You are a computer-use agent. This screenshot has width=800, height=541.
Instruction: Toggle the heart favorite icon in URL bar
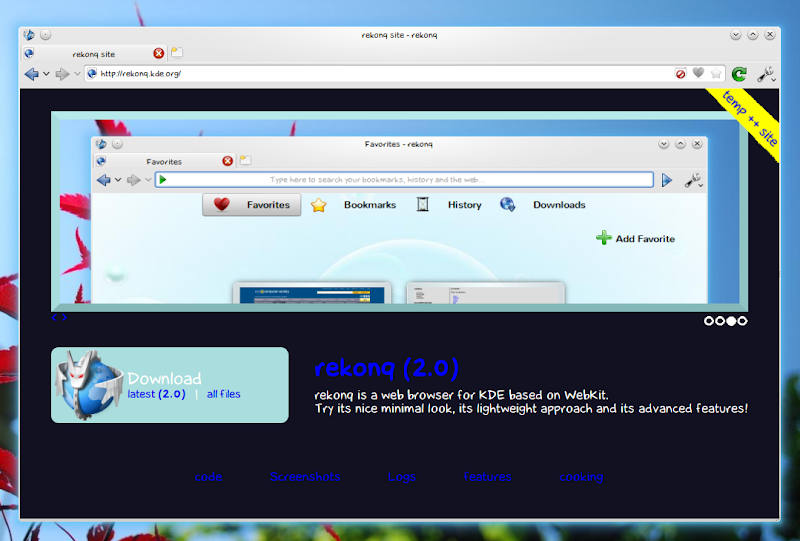[x=698, y=73]
